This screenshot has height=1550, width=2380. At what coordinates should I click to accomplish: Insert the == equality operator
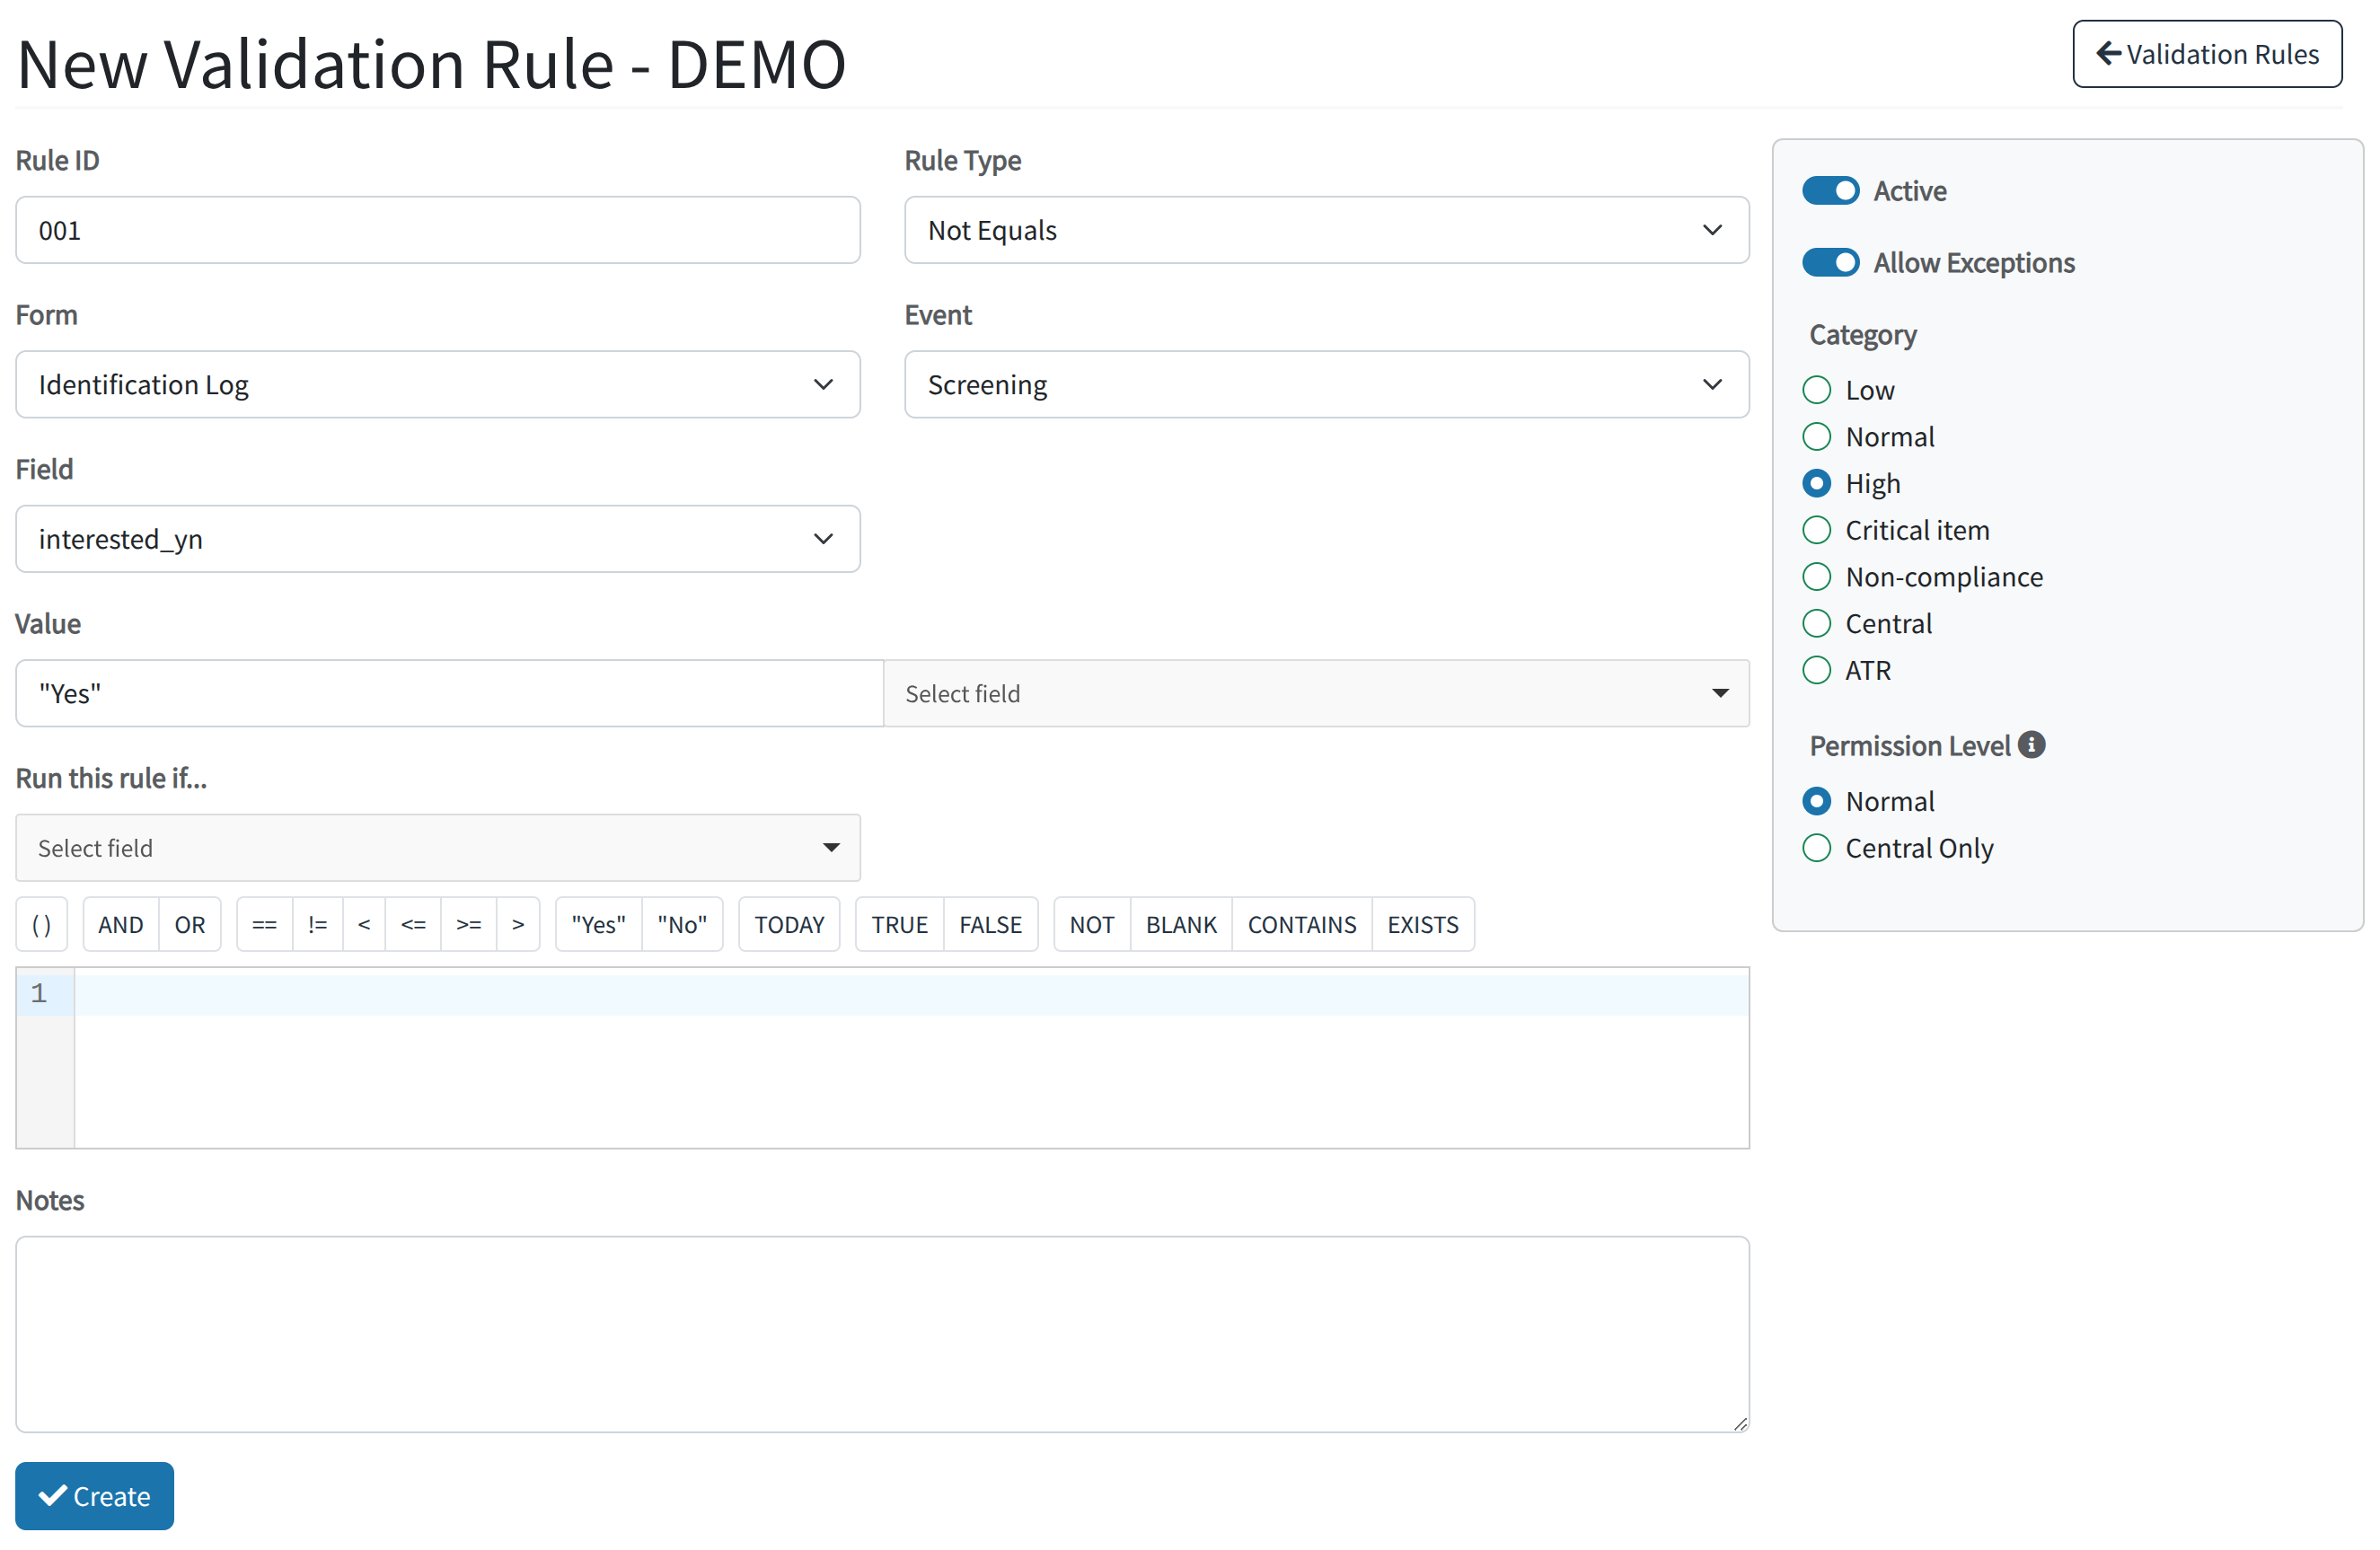click(264, 925)
